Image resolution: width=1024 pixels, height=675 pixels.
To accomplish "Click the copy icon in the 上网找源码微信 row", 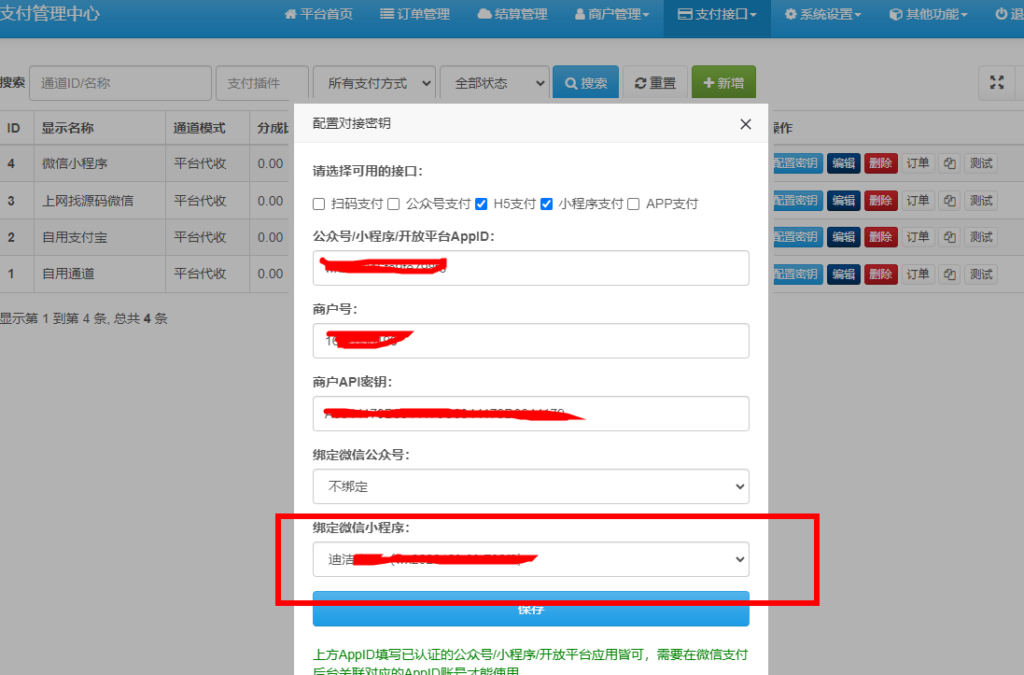I will pyautogui.click(x=948, y=200).
